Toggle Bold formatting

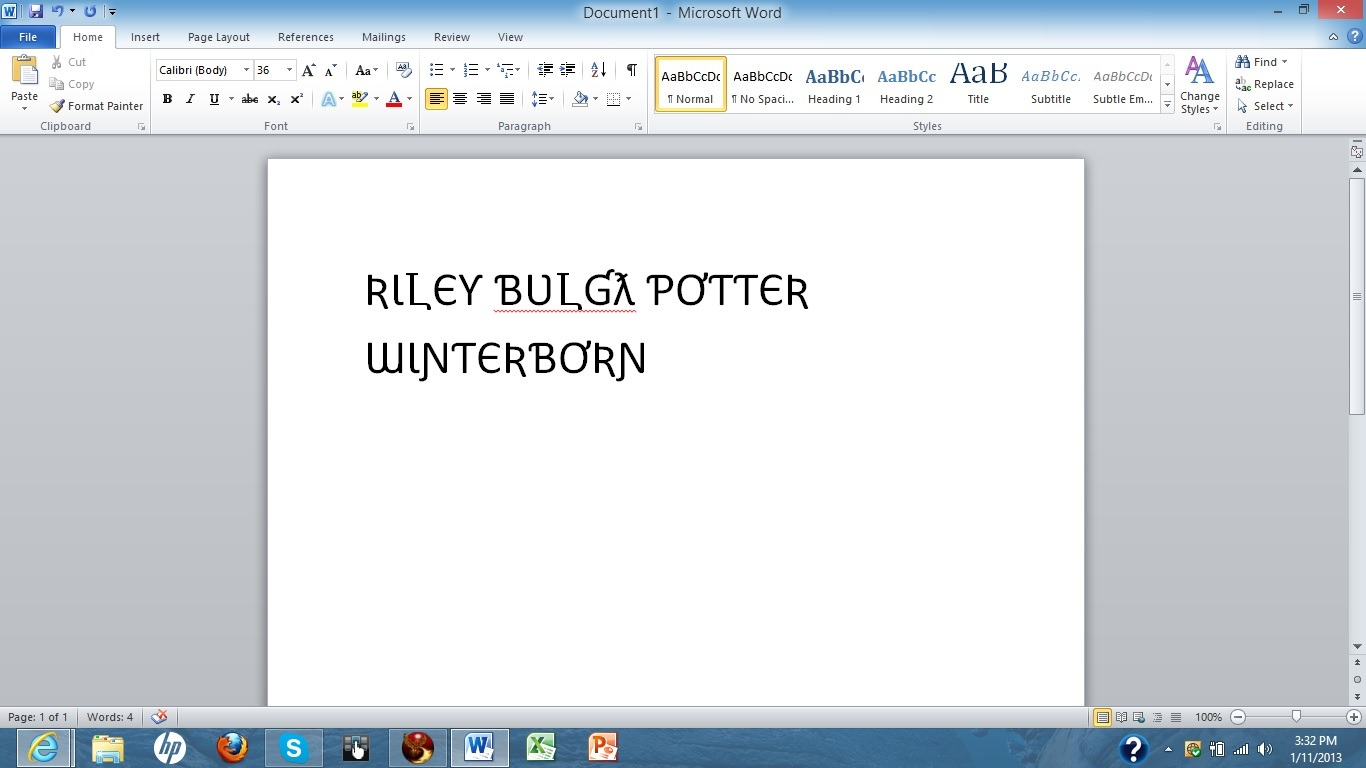point(167,99)
